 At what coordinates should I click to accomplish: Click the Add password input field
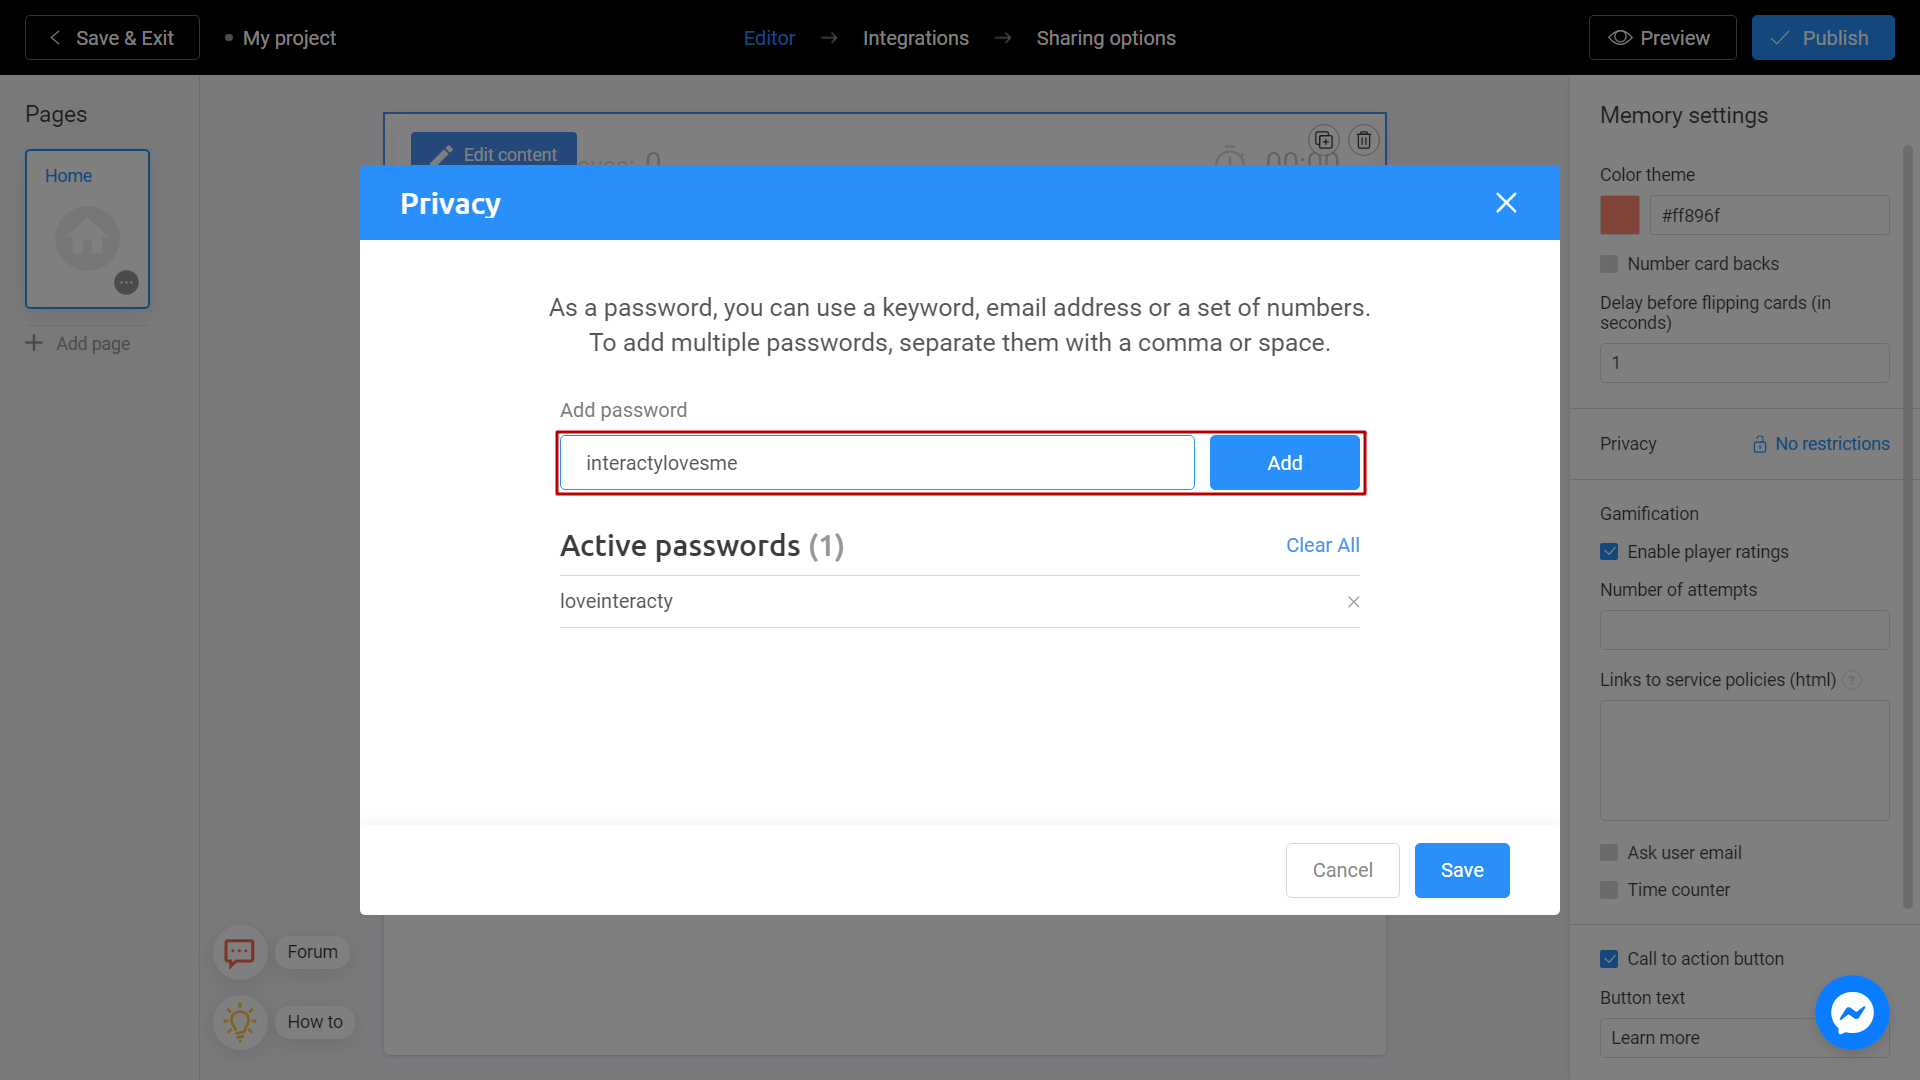click(880, 462)
